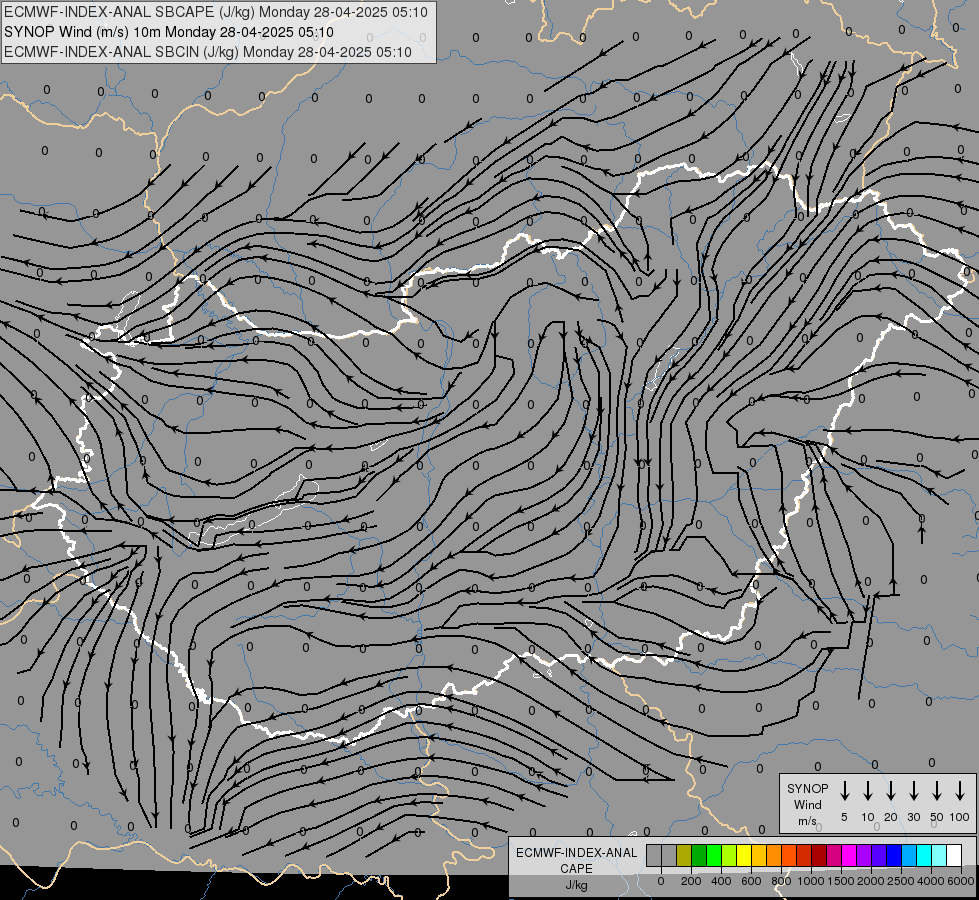Viewport: 979px width, 900px height.
Task: Click the SBCAPE title line at top
Action: point(215,12)
